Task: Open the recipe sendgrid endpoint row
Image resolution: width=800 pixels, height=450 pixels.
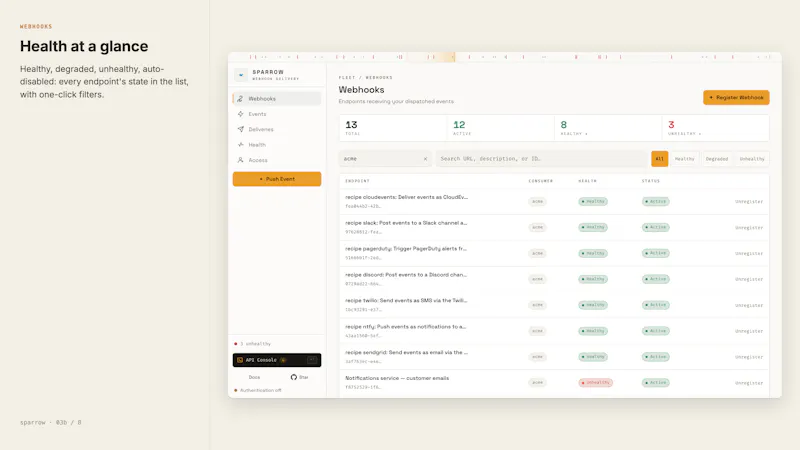Action: (x=554, y=357)
